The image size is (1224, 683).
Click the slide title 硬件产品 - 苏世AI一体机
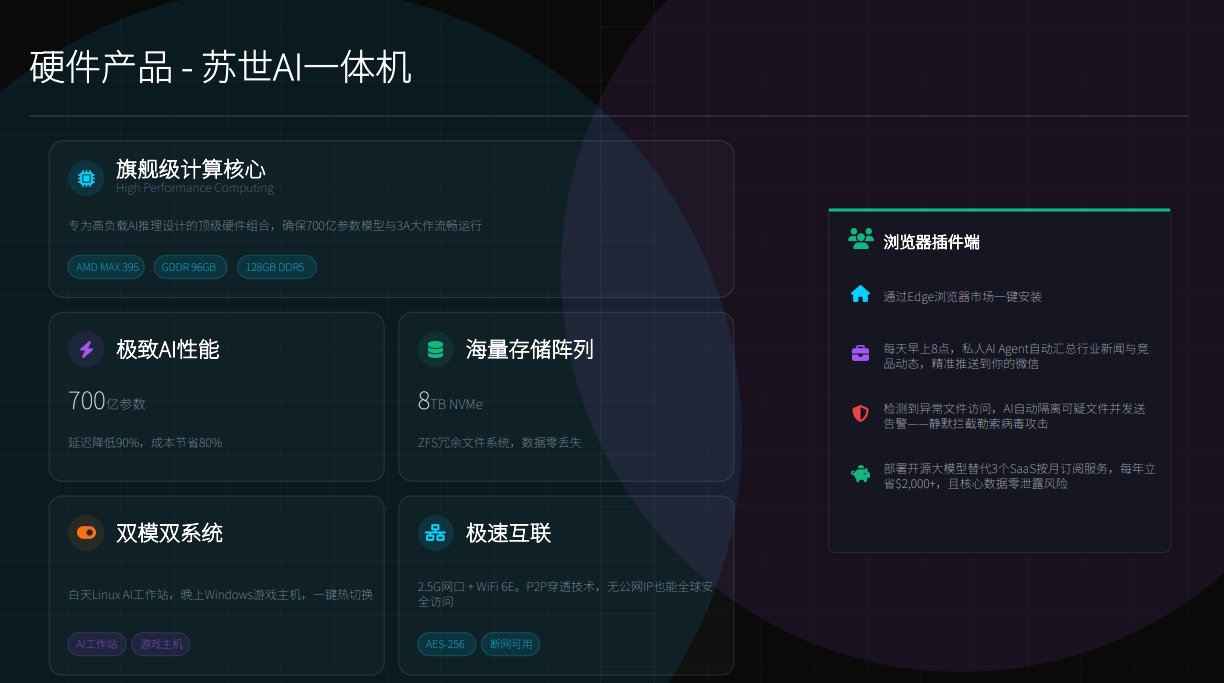220,68
